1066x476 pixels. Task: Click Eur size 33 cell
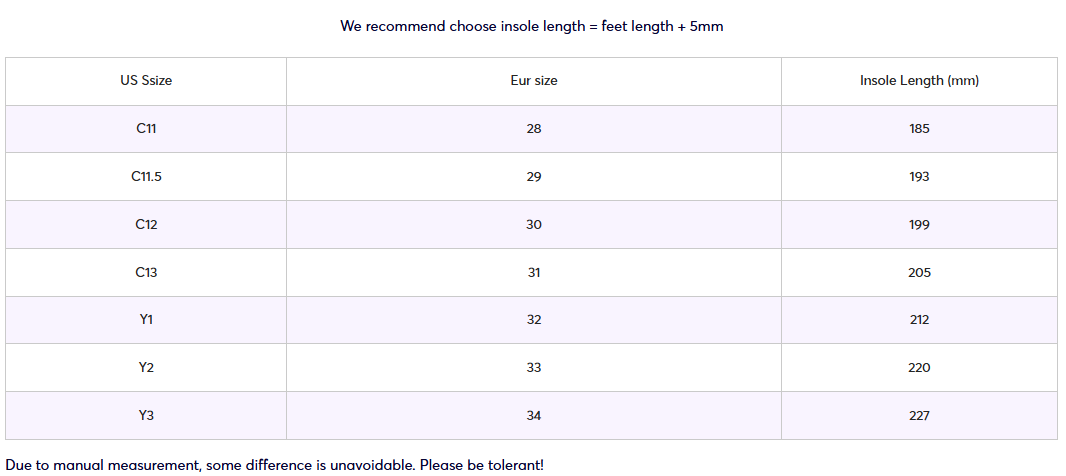[534, 368]
